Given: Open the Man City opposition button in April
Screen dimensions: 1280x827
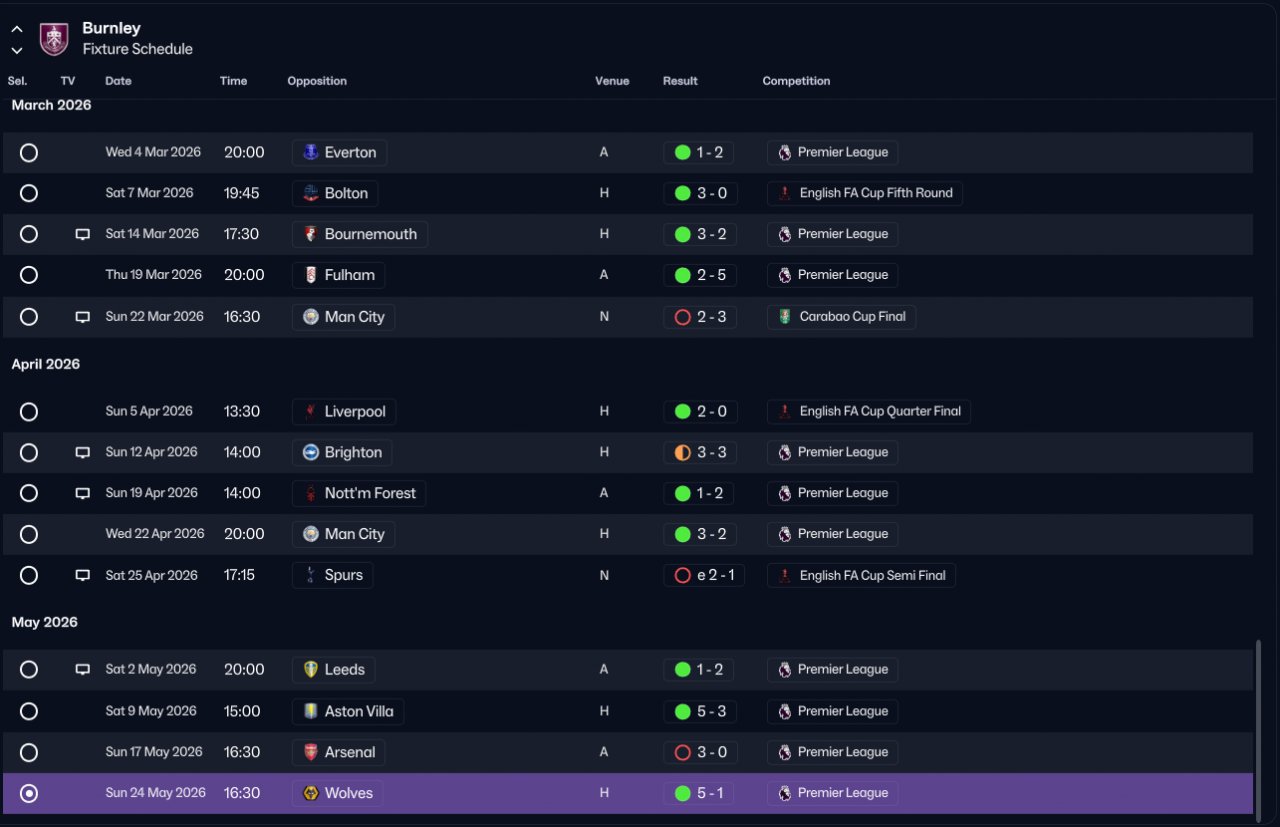Looking at the screenshot, I should point(344,534).
